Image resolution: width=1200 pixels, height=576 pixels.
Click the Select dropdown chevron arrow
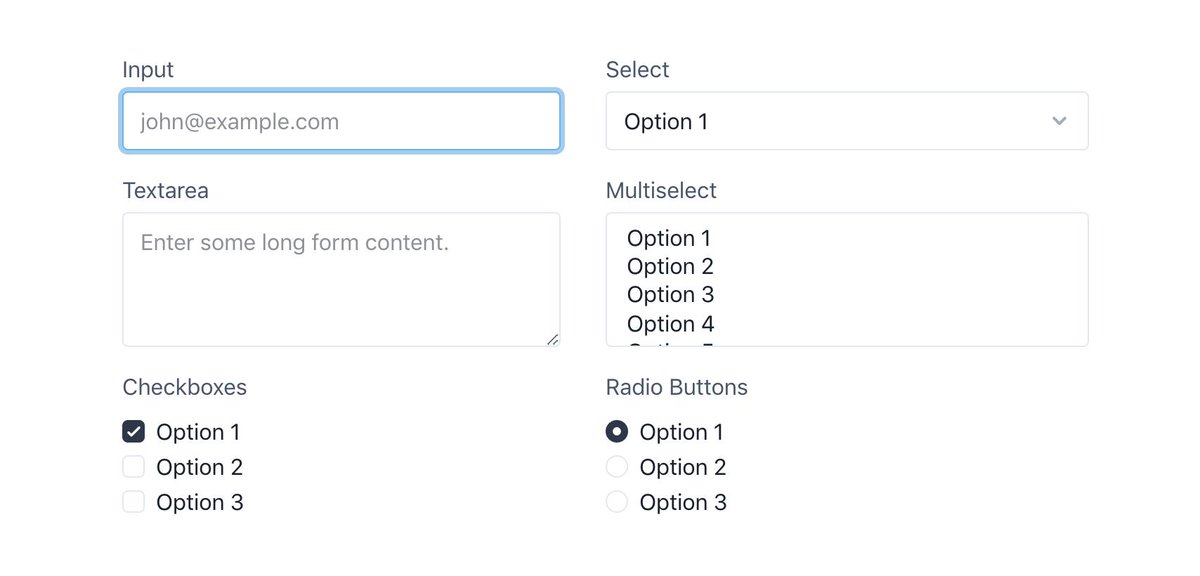click(1060, 122)
